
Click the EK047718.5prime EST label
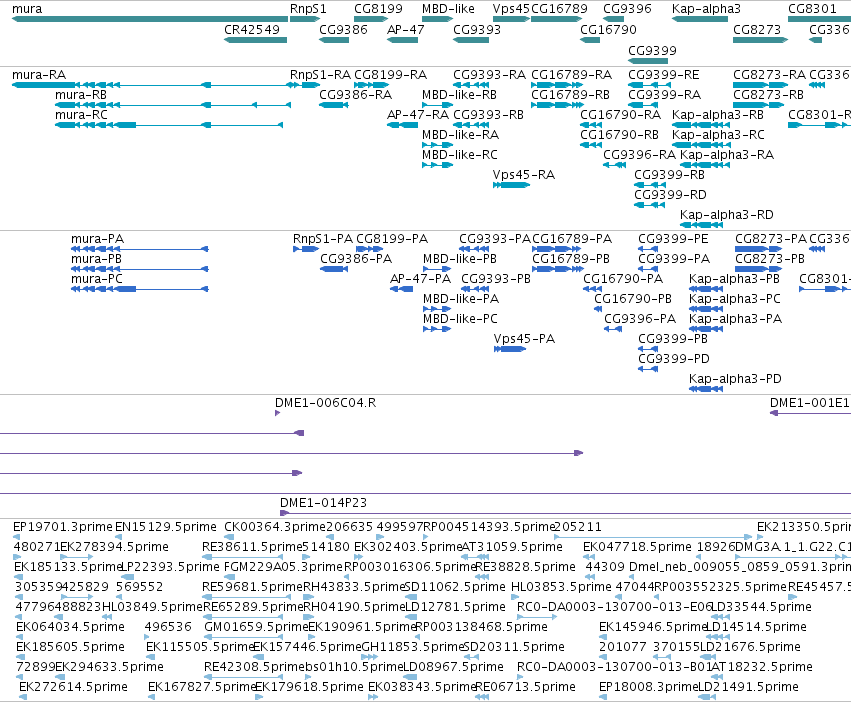[x=637, y=547]
